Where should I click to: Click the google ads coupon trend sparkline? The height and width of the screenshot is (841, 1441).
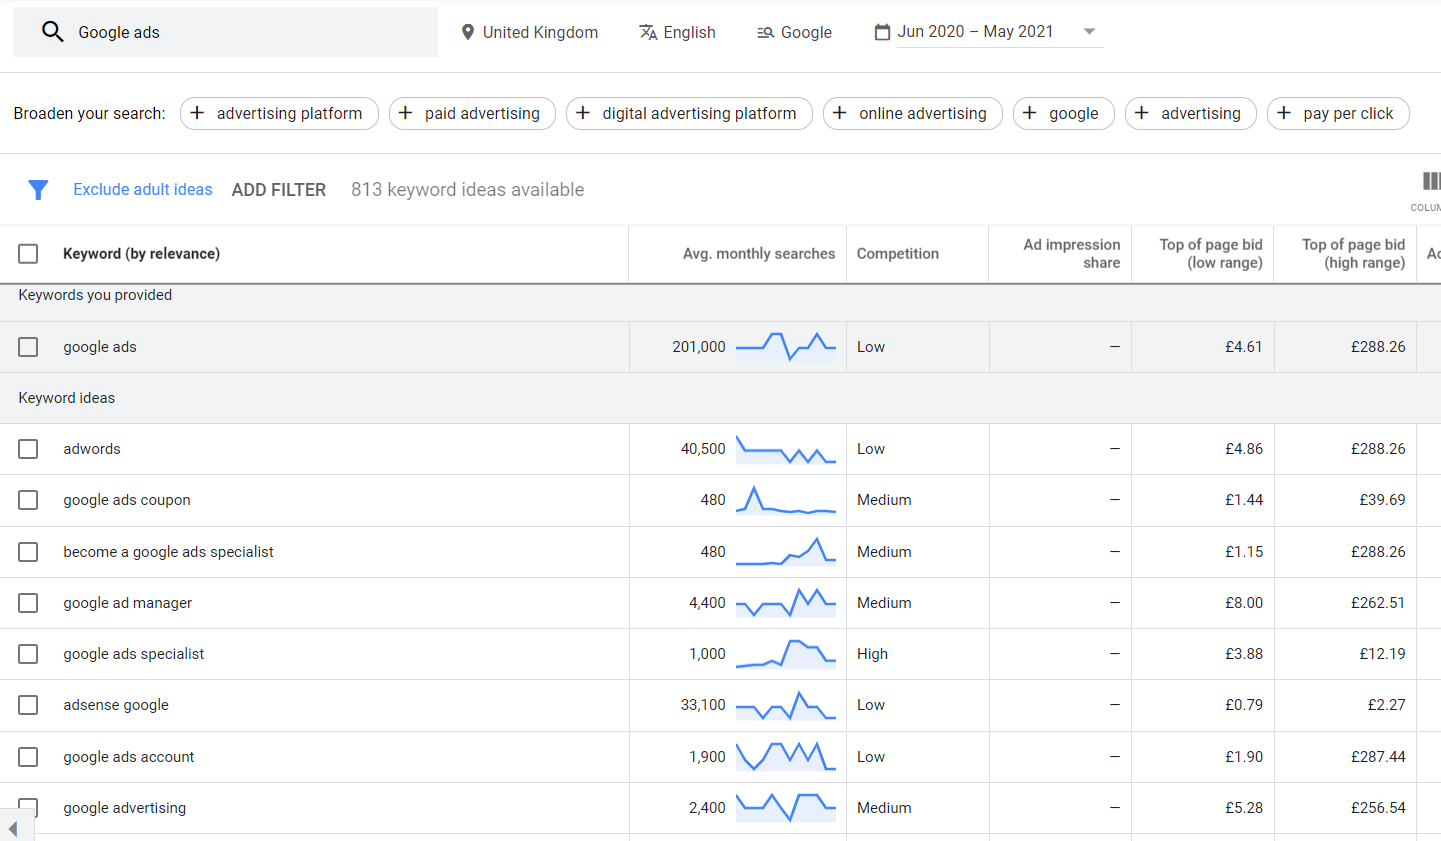[x=786, y=500]
